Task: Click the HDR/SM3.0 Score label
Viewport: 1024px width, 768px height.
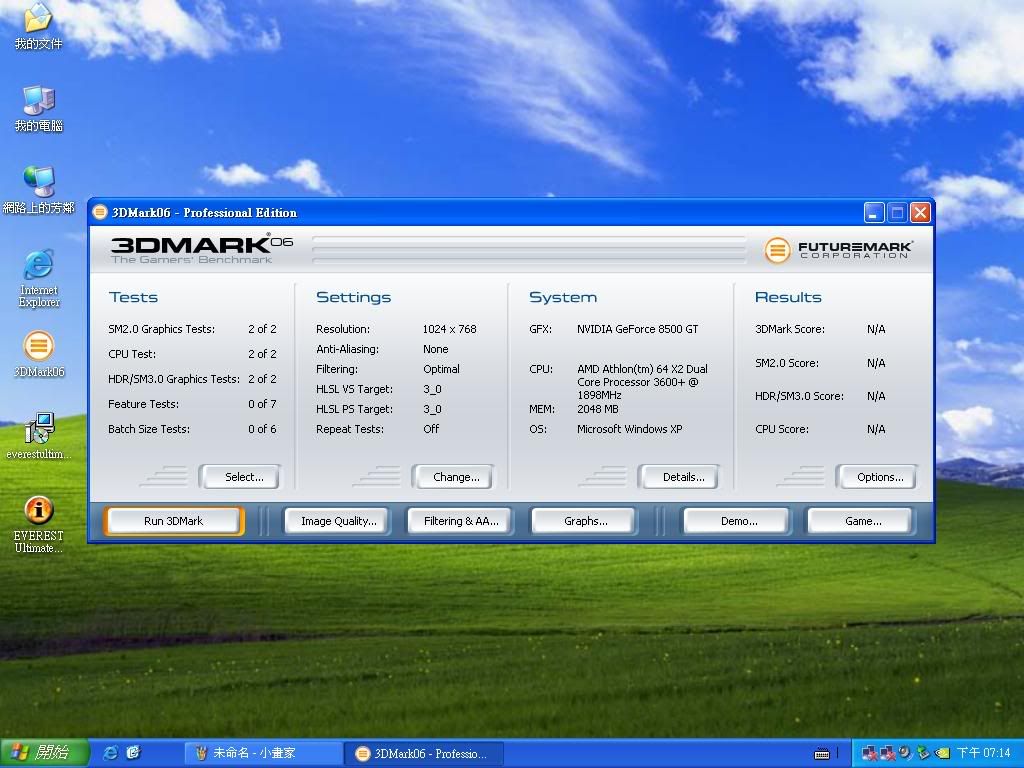Action: pos(799,396)
